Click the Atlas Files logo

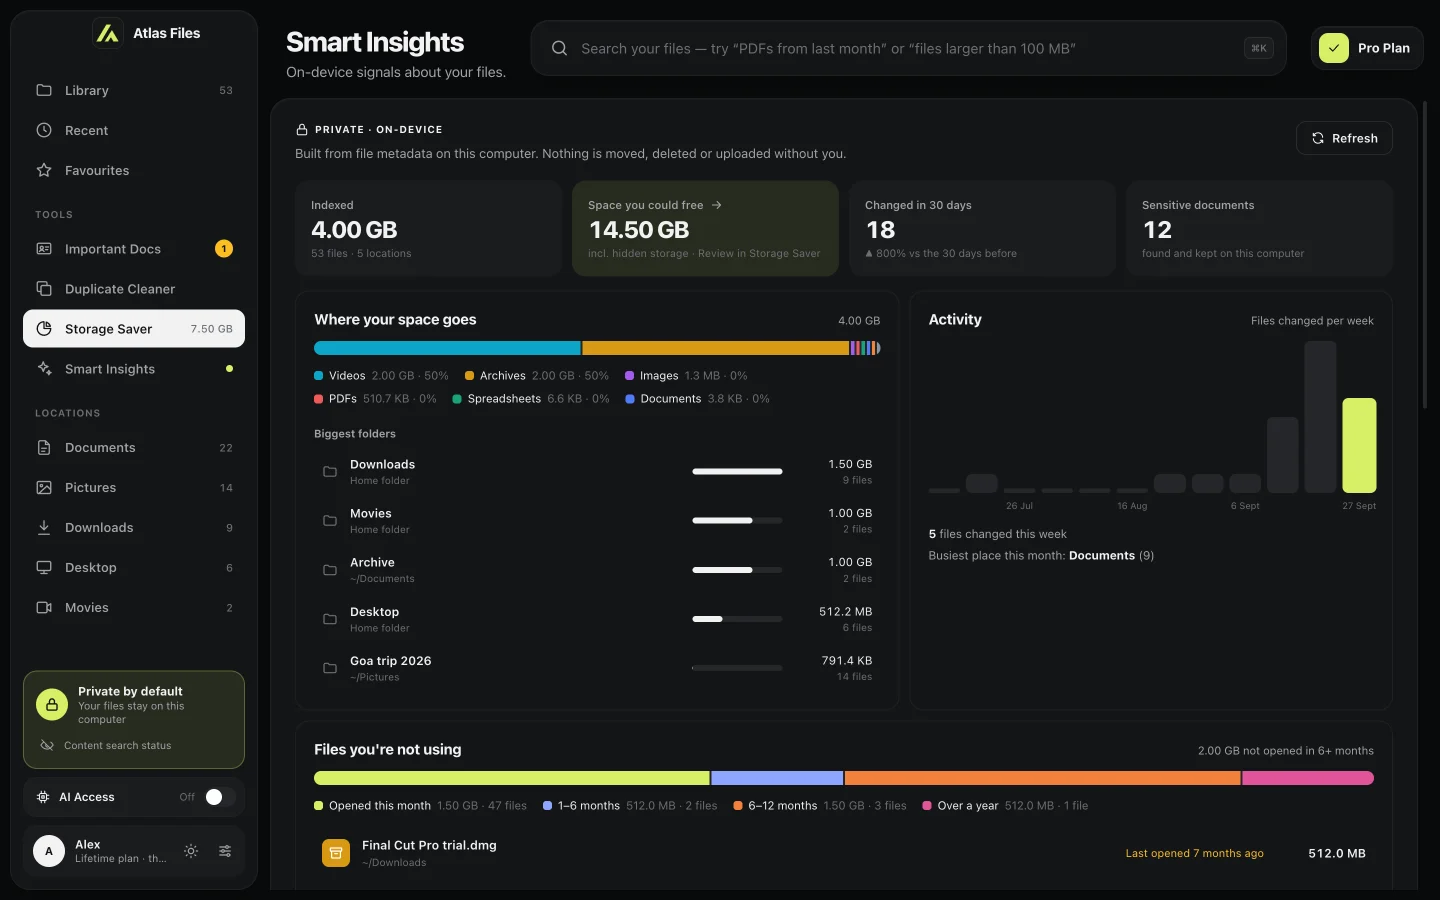pos(107,33)
